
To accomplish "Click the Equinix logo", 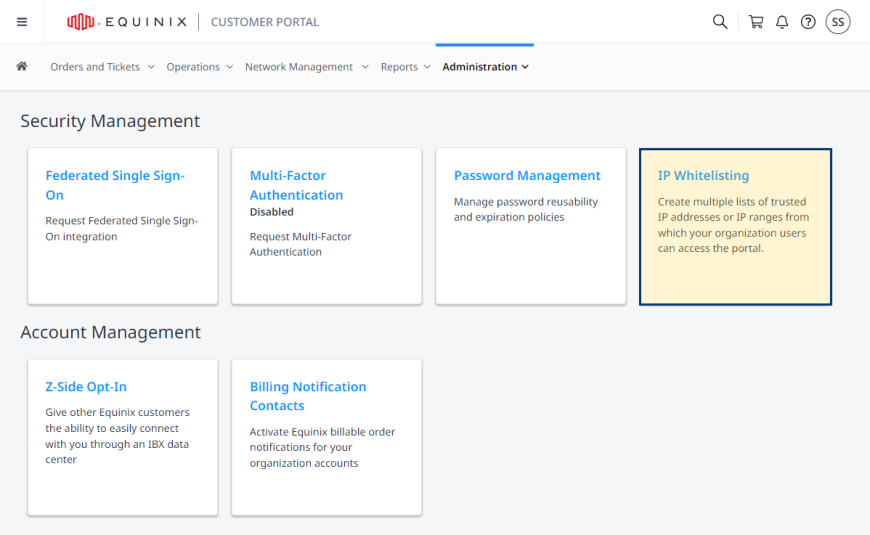I will click(x=127, y=22).
